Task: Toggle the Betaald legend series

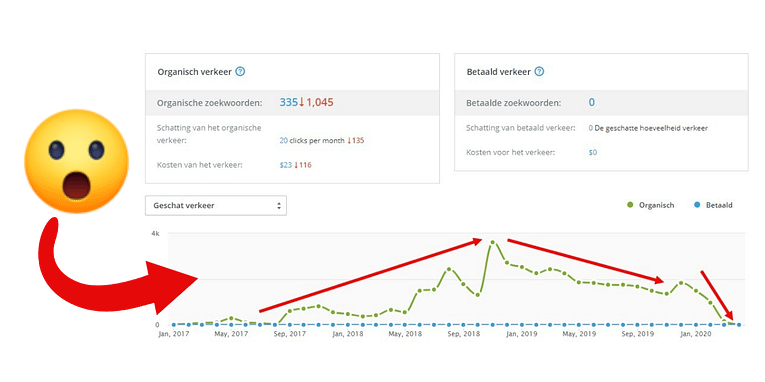Action: tap(713, 205)
